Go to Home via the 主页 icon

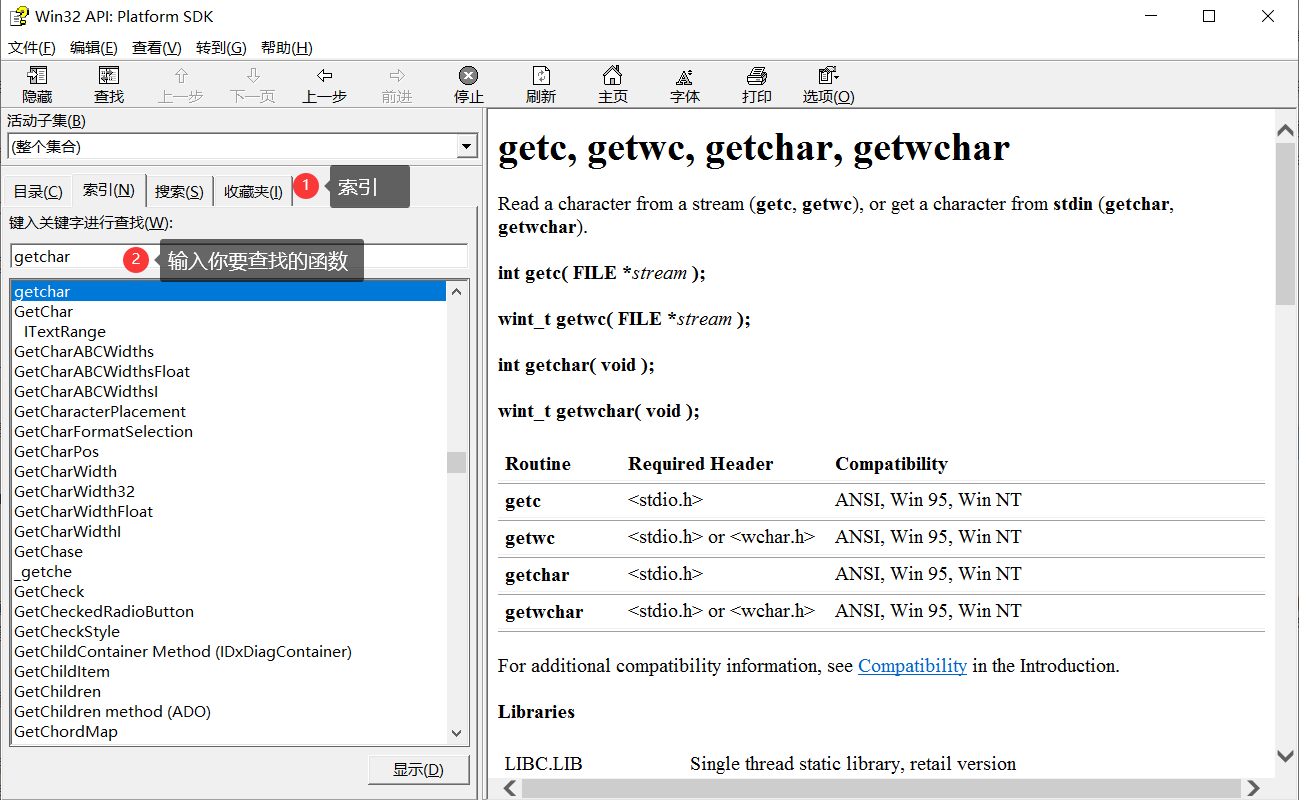(613, 76)
